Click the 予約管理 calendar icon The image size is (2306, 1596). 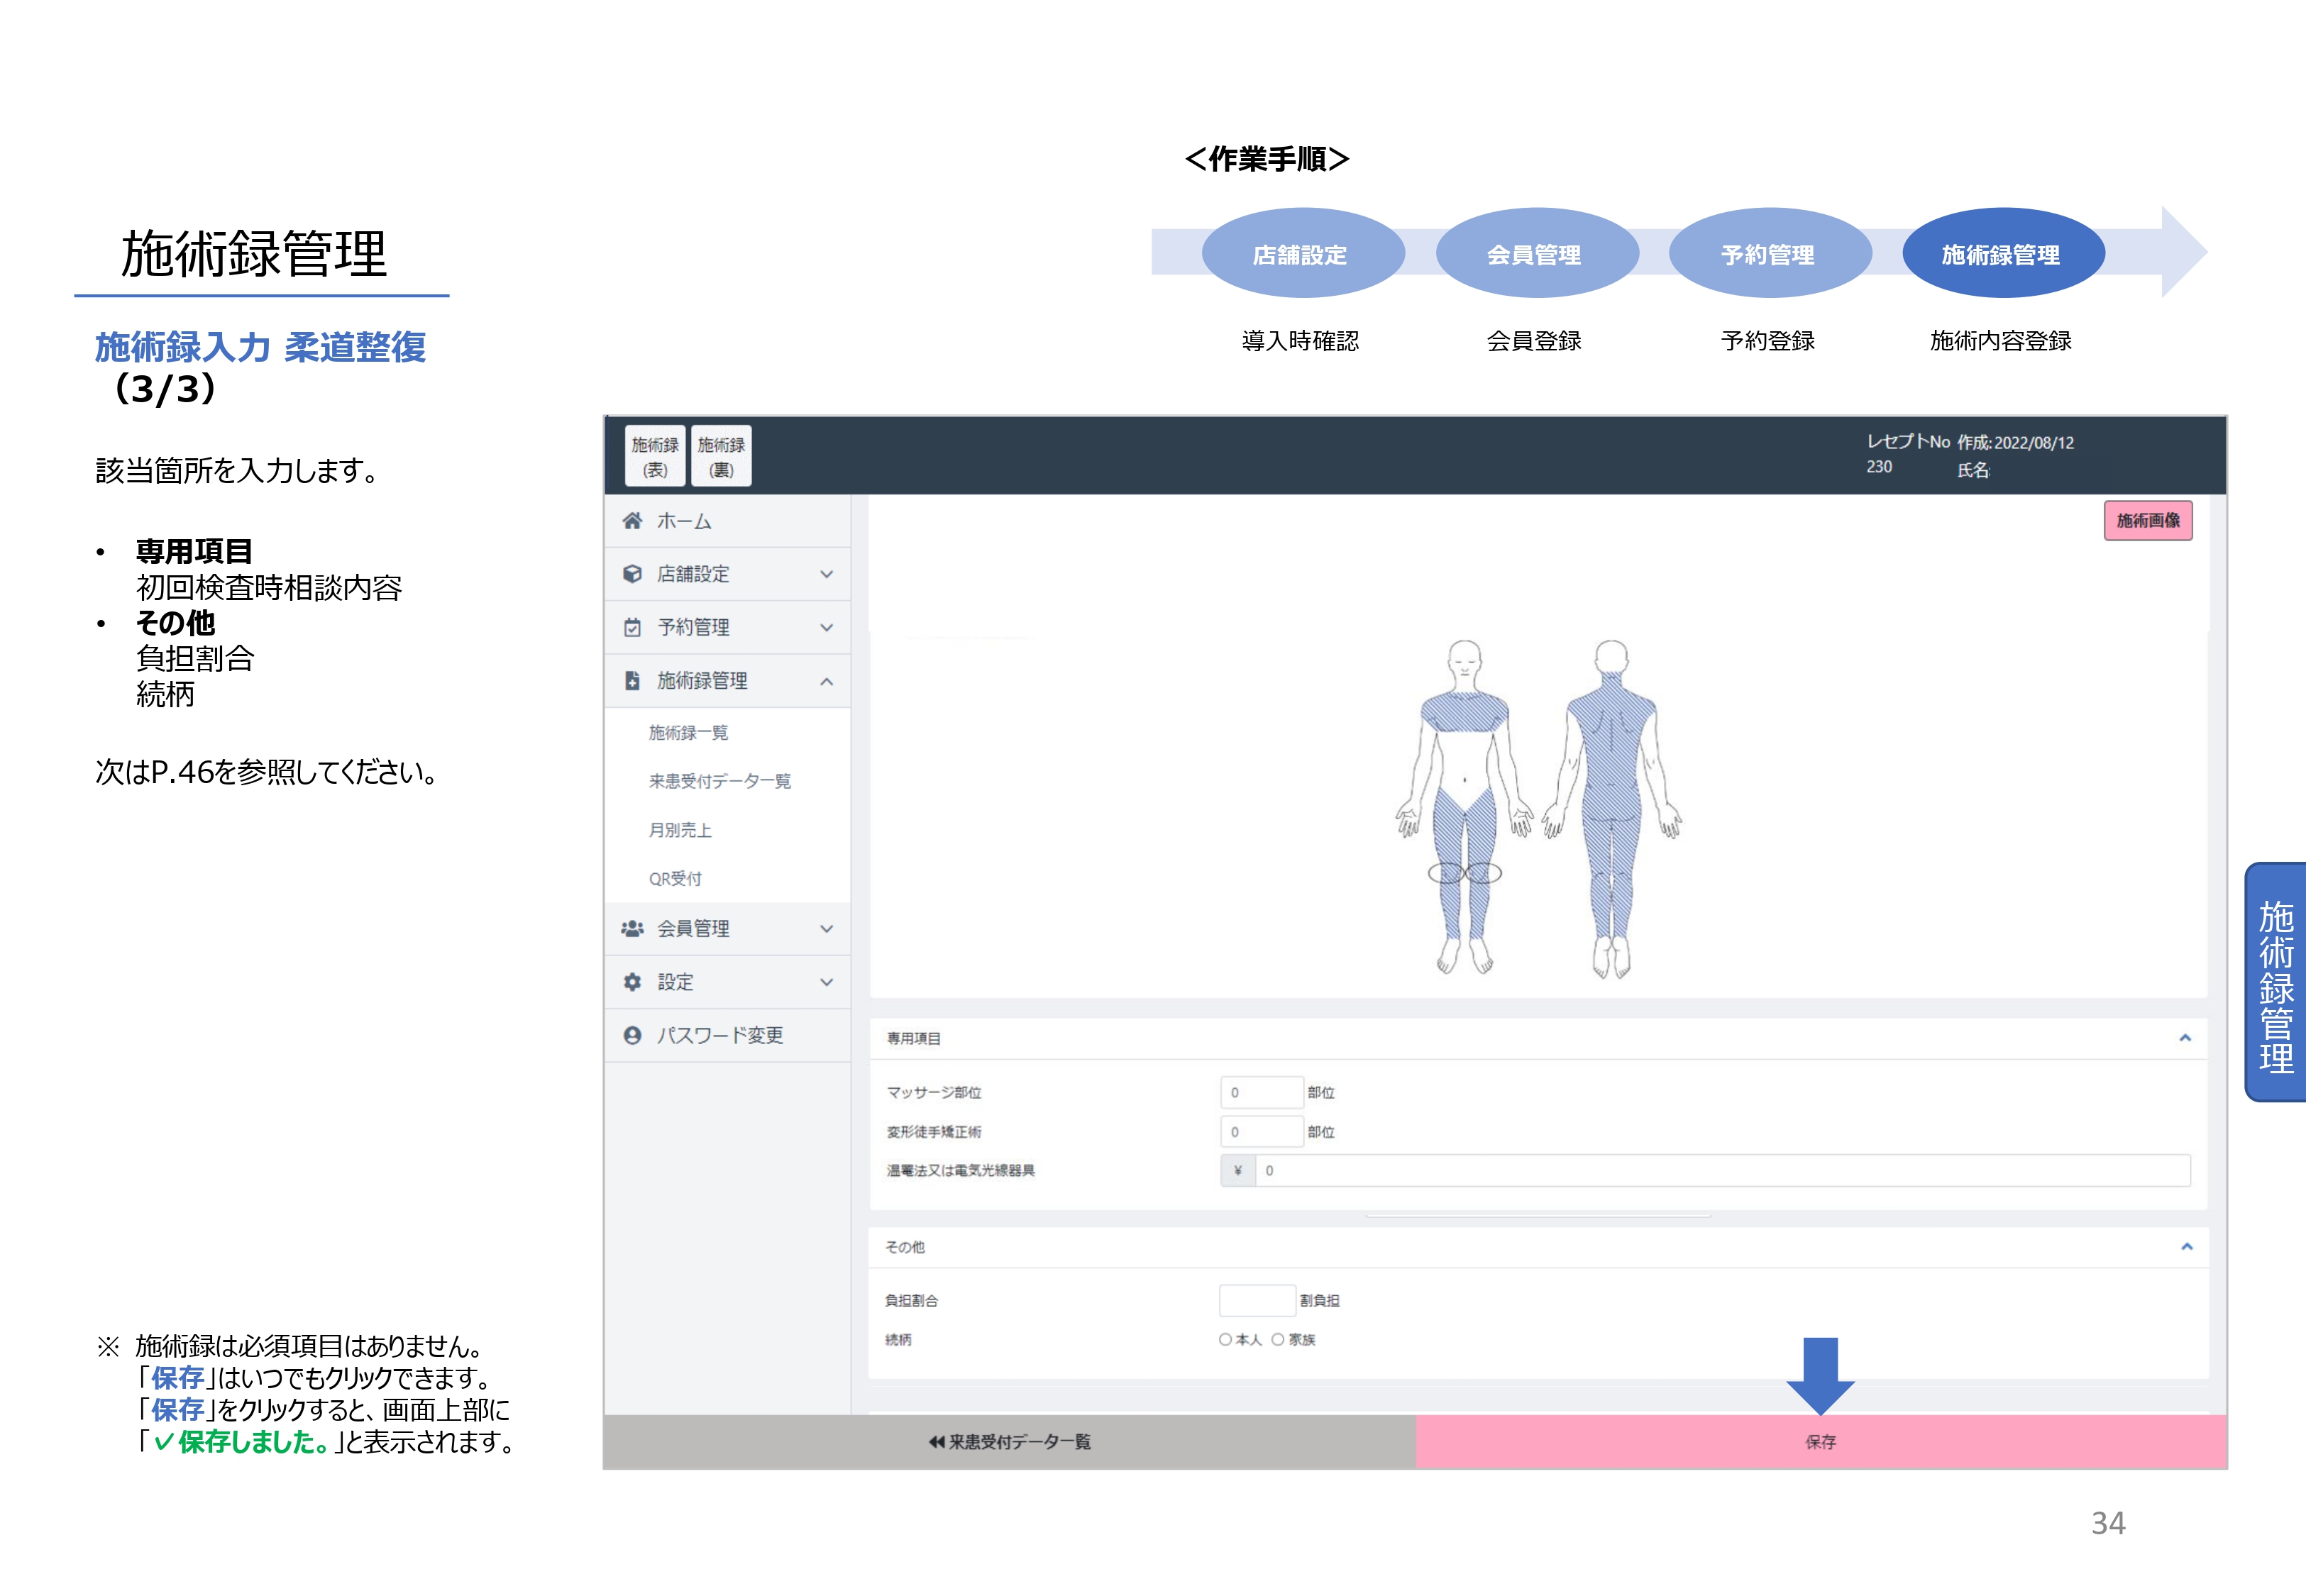pyautogui.click(x=632, y=628)
